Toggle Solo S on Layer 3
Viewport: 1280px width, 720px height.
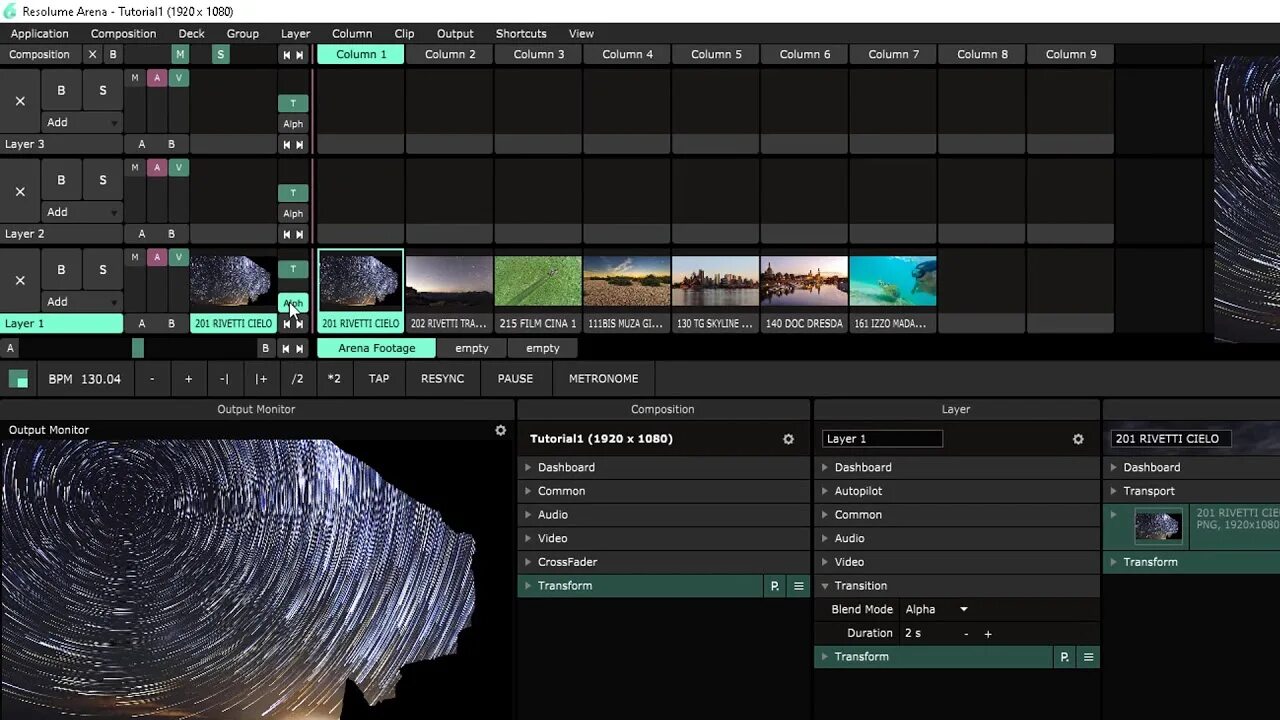102,90
